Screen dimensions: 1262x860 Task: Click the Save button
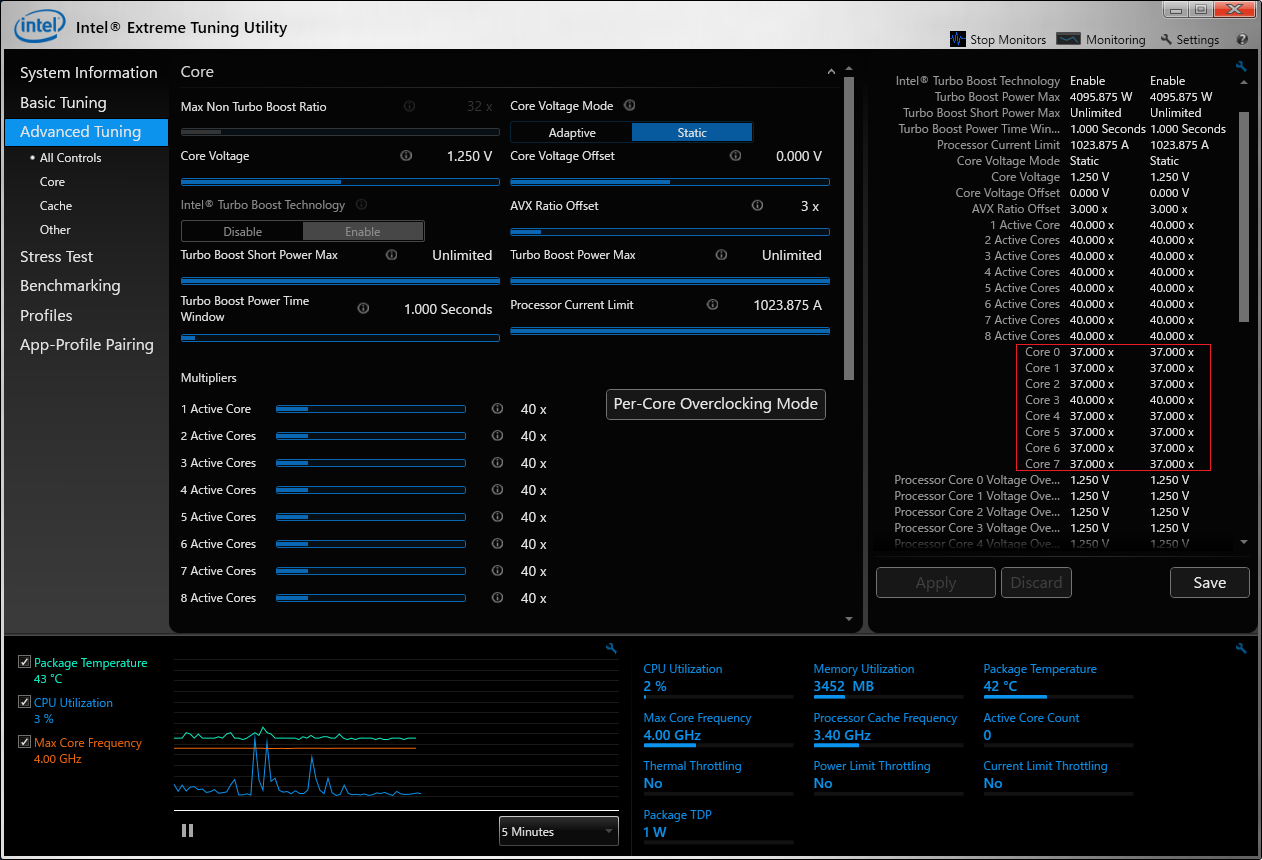pyautogui.click(x=1209, y=583)
